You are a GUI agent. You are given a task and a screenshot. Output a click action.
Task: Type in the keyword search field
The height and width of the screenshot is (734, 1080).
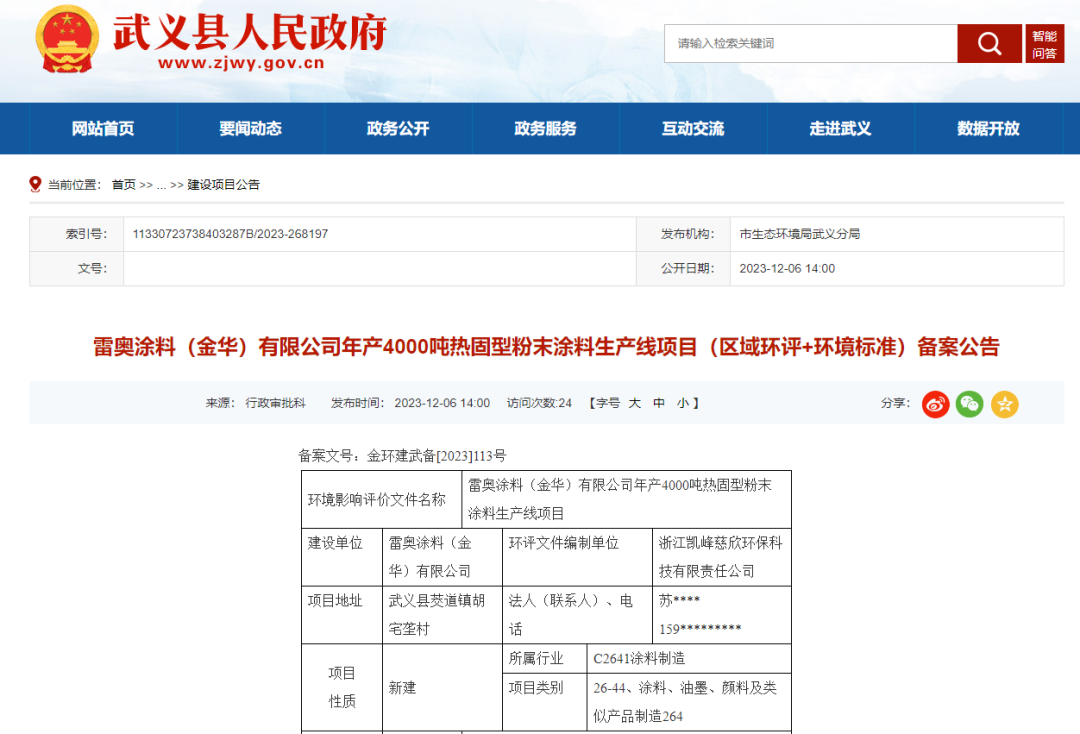[810, 44]
